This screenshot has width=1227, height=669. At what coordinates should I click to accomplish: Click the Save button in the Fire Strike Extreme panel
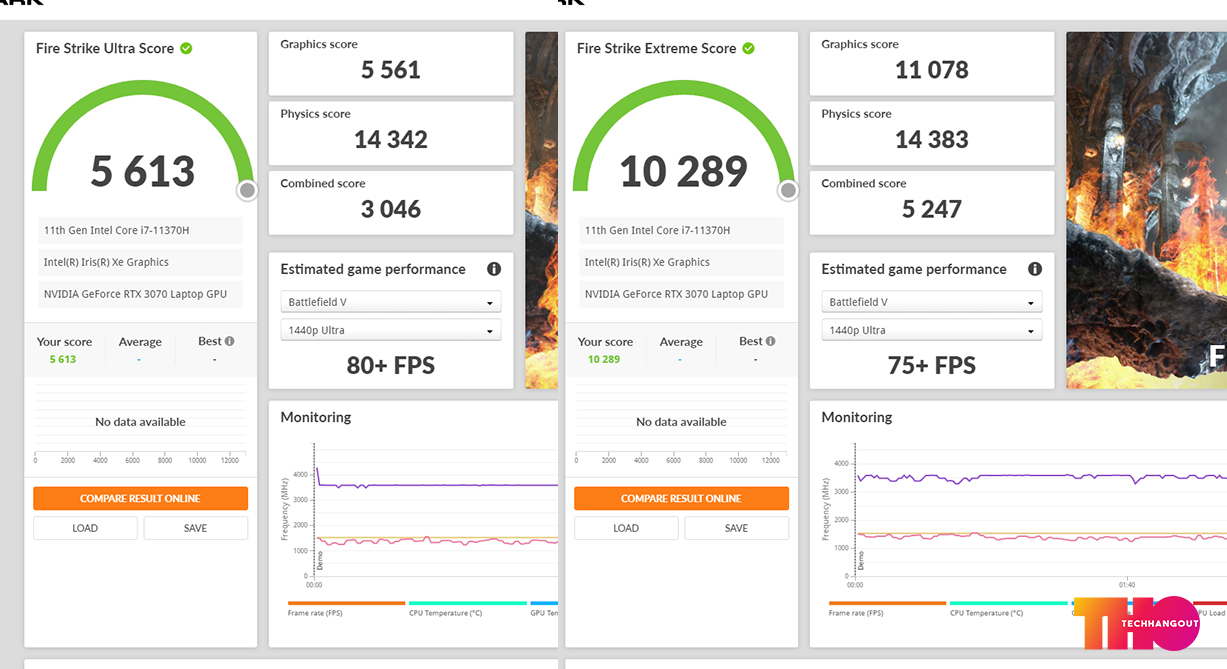(x=737, y=528)
